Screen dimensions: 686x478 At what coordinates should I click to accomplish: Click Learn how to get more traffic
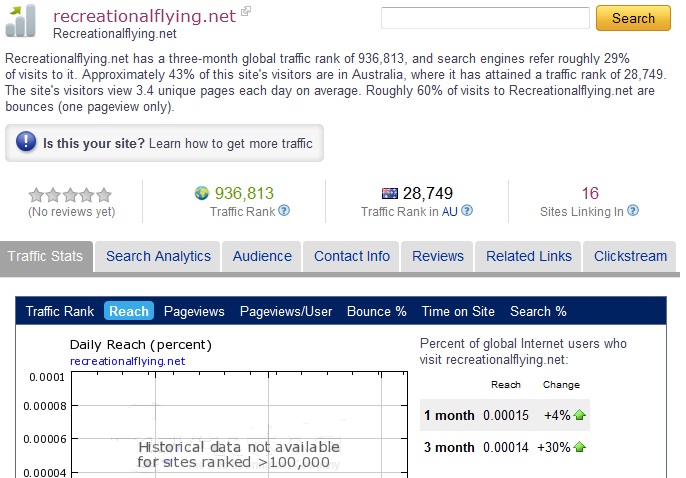coord(231,143)
